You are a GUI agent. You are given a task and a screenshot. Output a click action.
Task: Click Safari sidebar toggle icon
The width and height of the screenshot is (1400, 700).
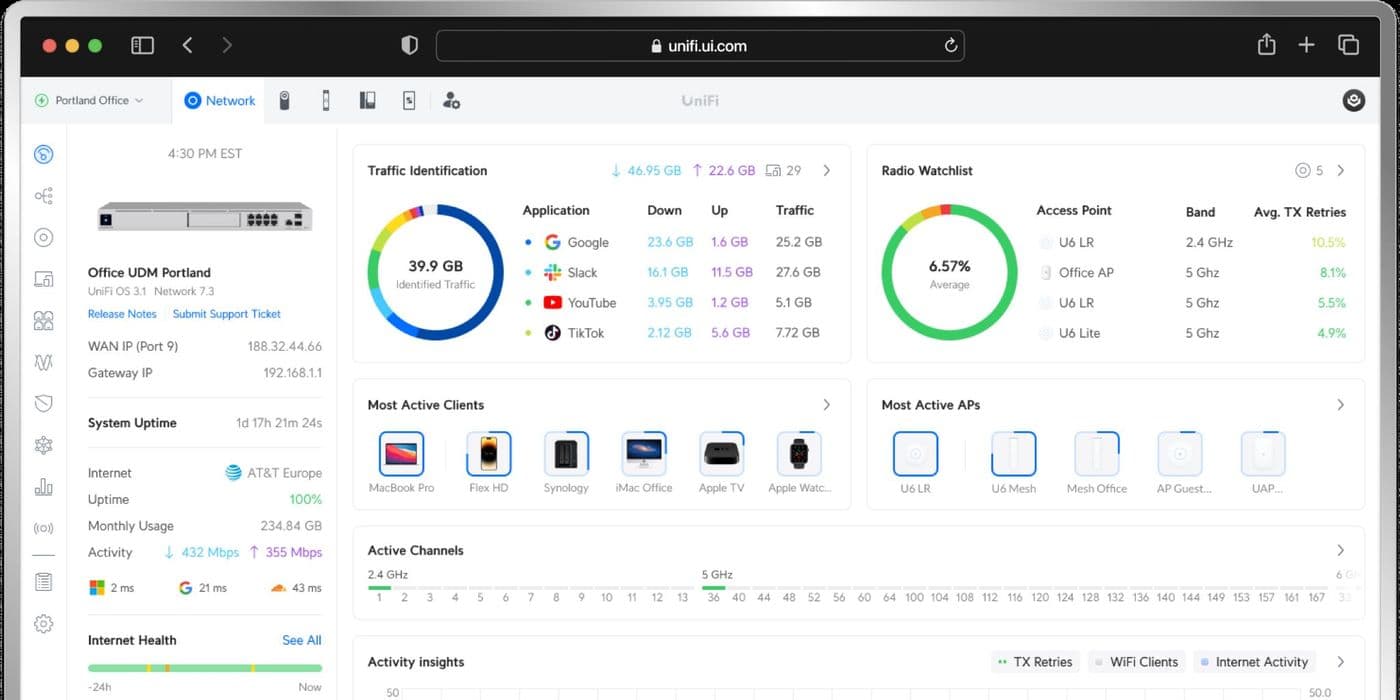coord(142,45)
